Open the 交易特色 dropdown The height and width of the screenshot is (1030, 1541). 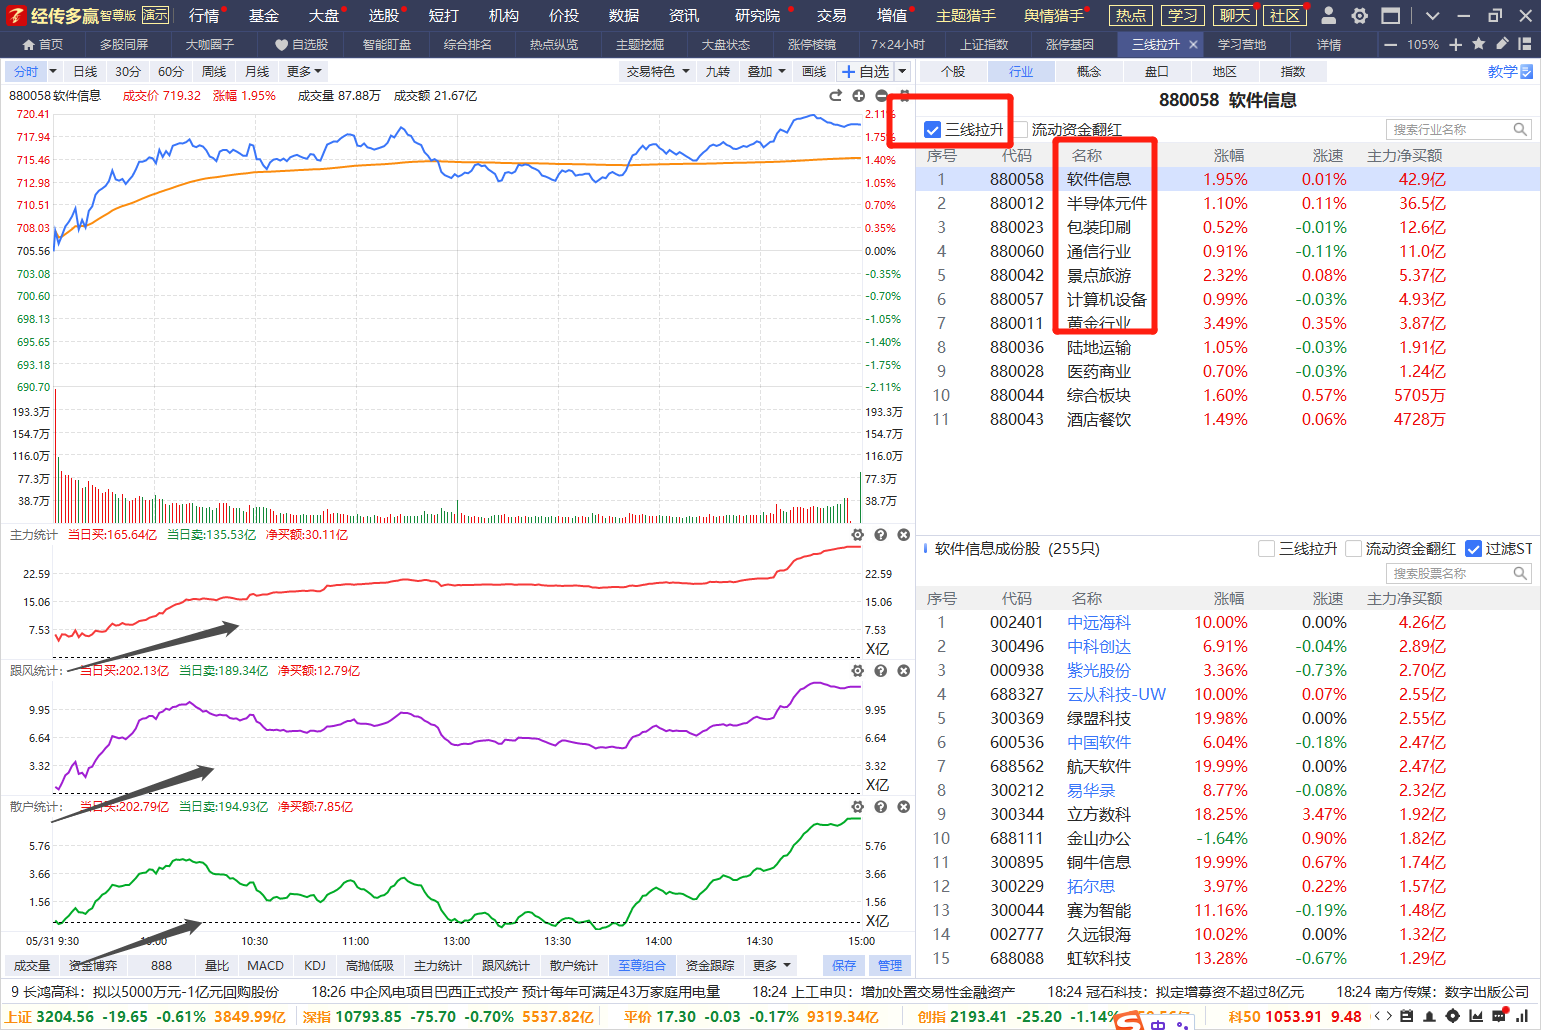pyautogui.click(x=658, y=72)
